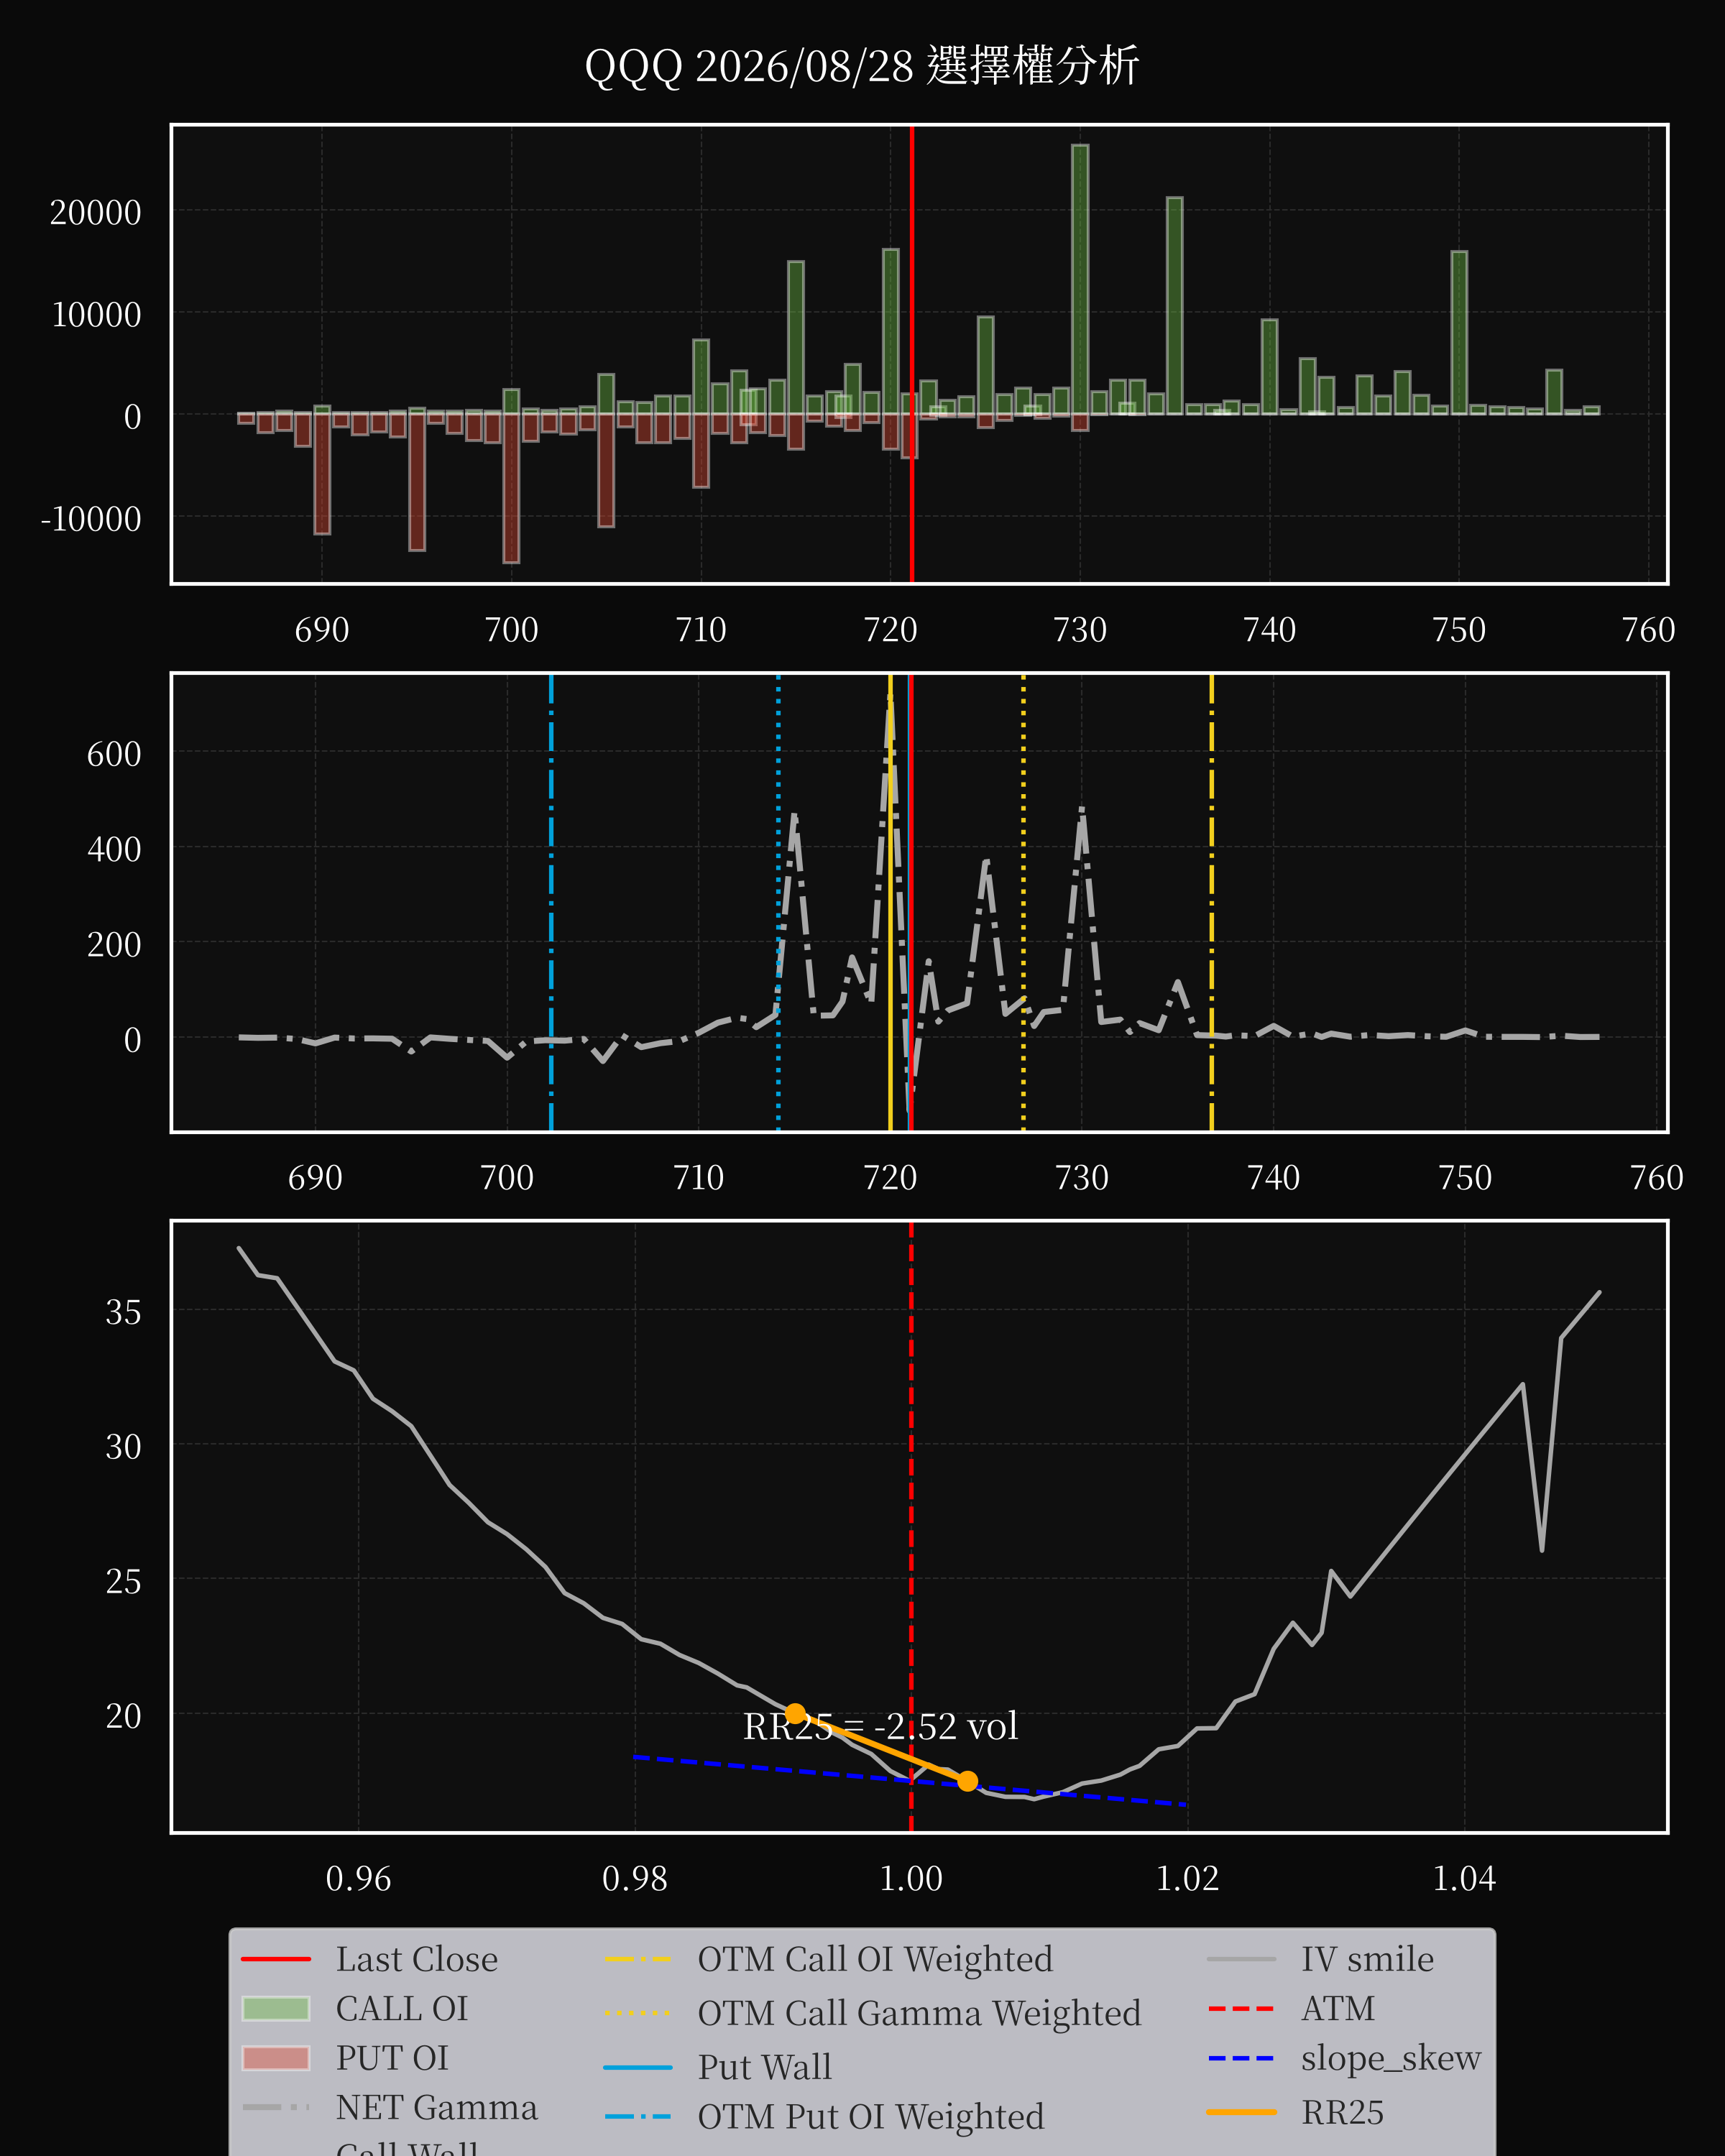1725x2156 pixels.
Task: Select the IV smile legend label
Action: [x=1367, y=1959]
